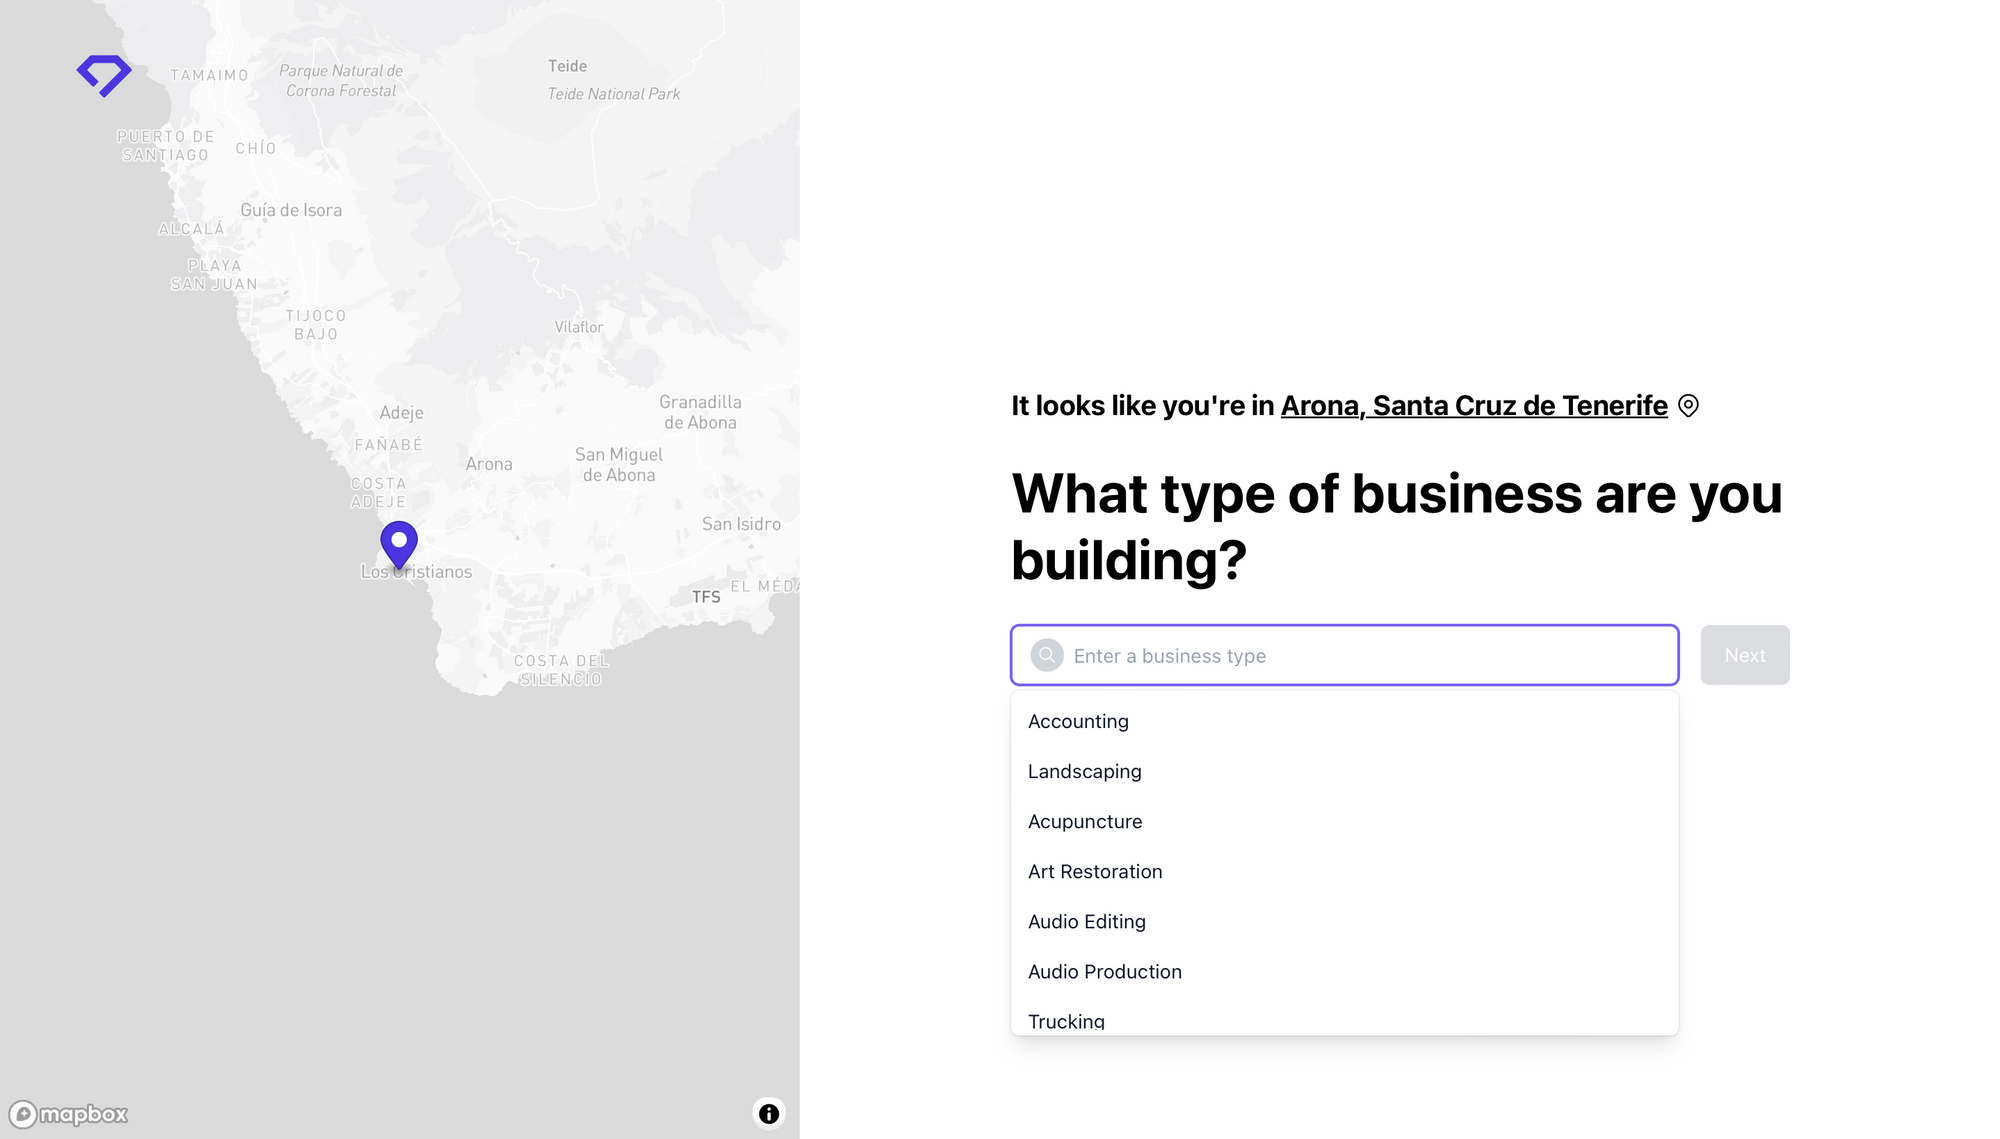2000x1139 pixels.
Task: Click the Teide National Park map label
Action: point(613,94)
